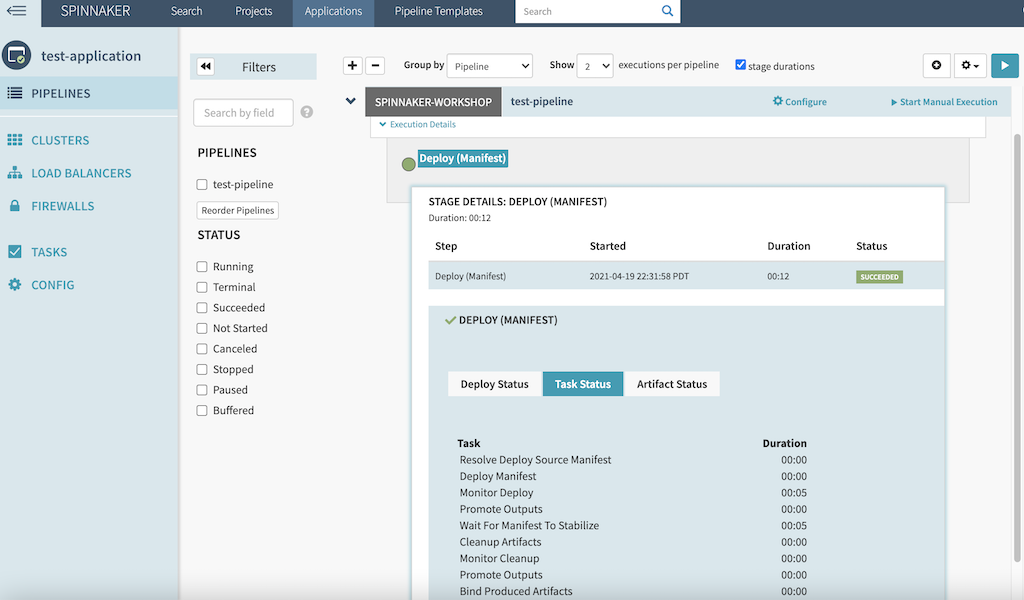
Task: Check the Terminal status filter
Action: (202, 287)
